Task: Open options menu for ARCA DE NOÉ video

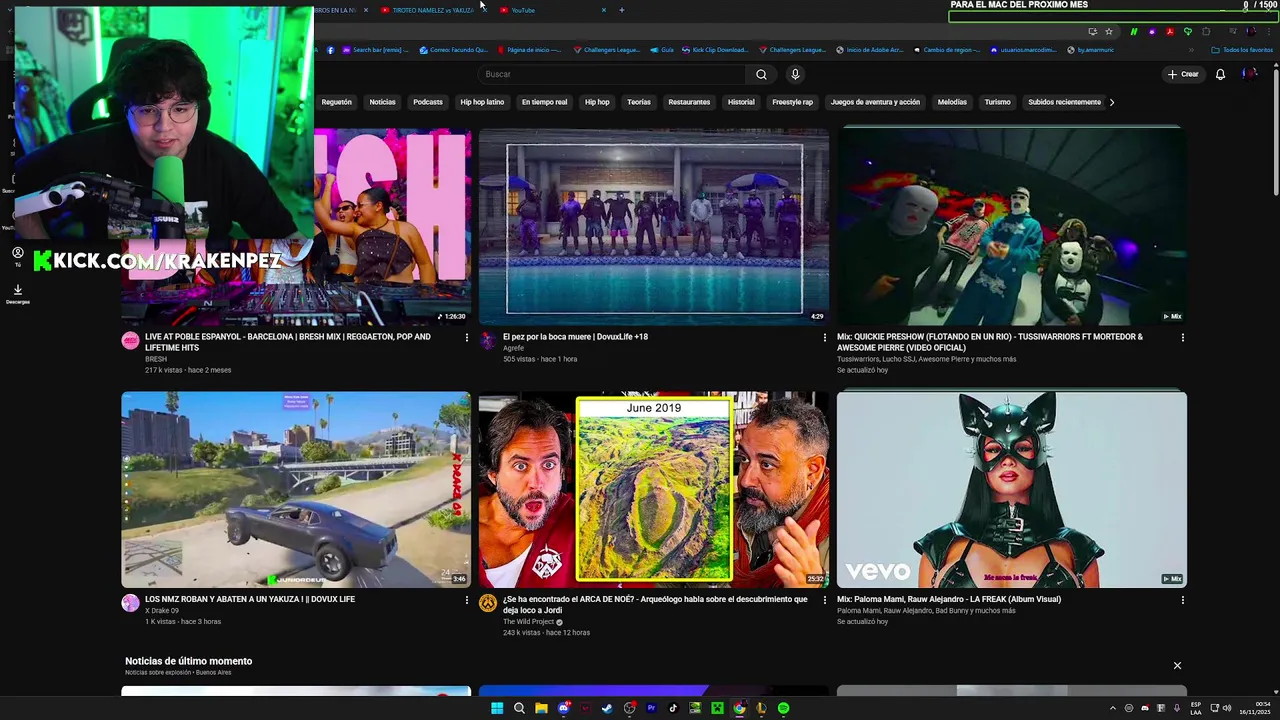Action: tap(824, 600)
